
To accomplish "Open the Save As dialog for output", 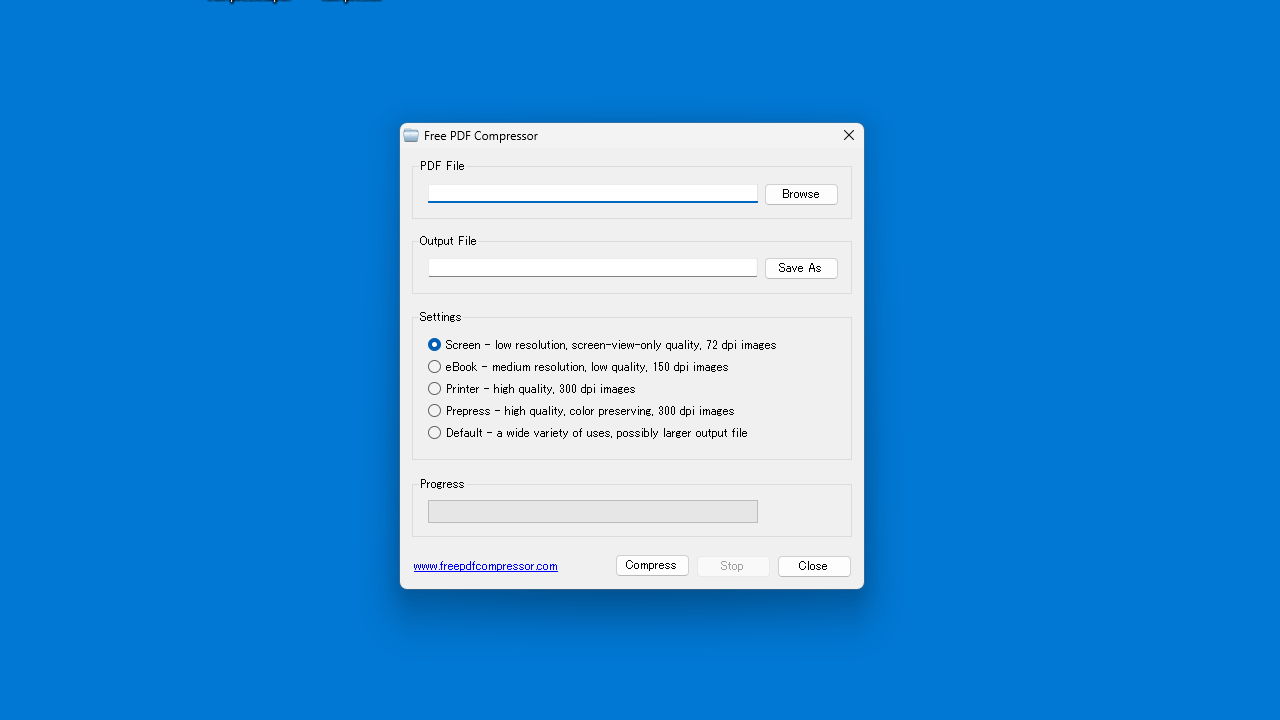I will [x=801, y=268].
